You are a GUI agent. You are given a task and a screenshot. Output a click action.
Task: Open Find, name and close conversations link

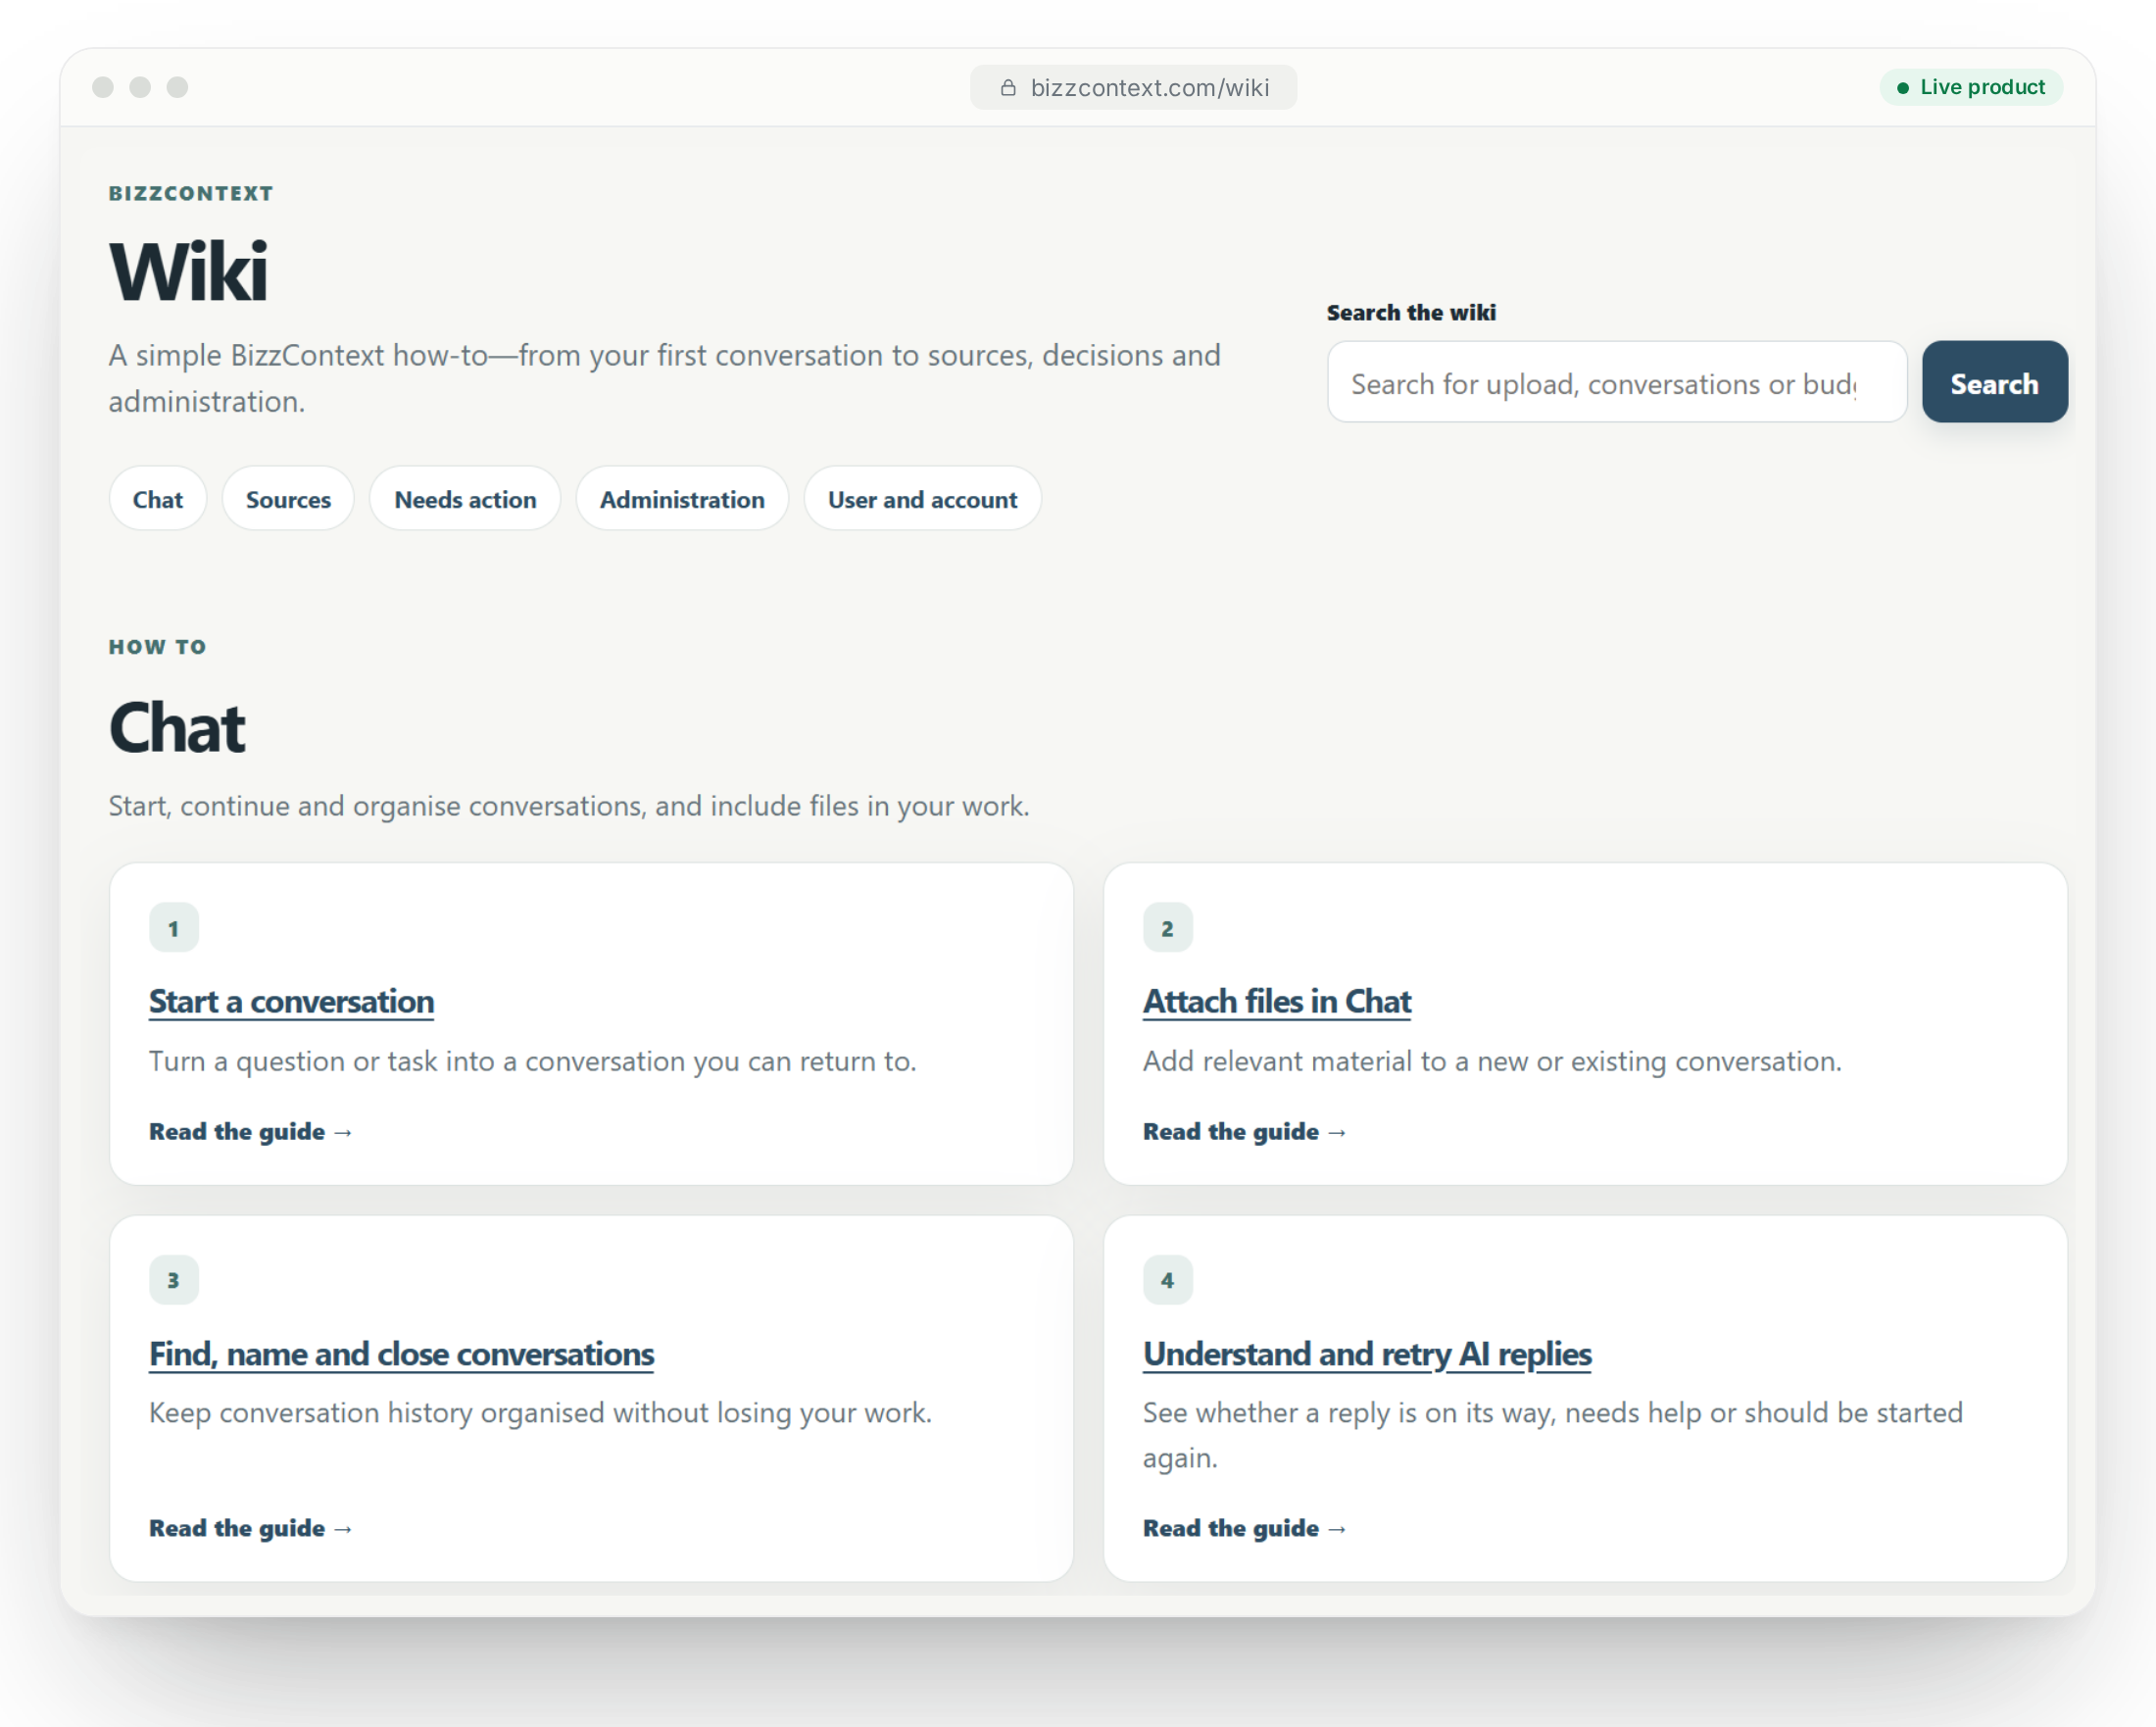[401, 1353]
